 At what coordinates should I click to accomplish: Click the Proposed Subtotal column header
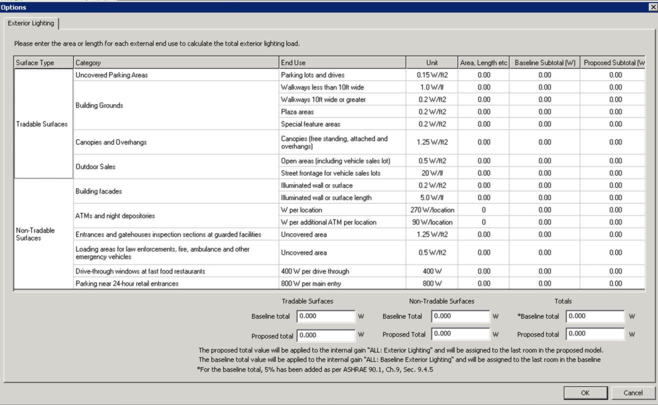613,63
